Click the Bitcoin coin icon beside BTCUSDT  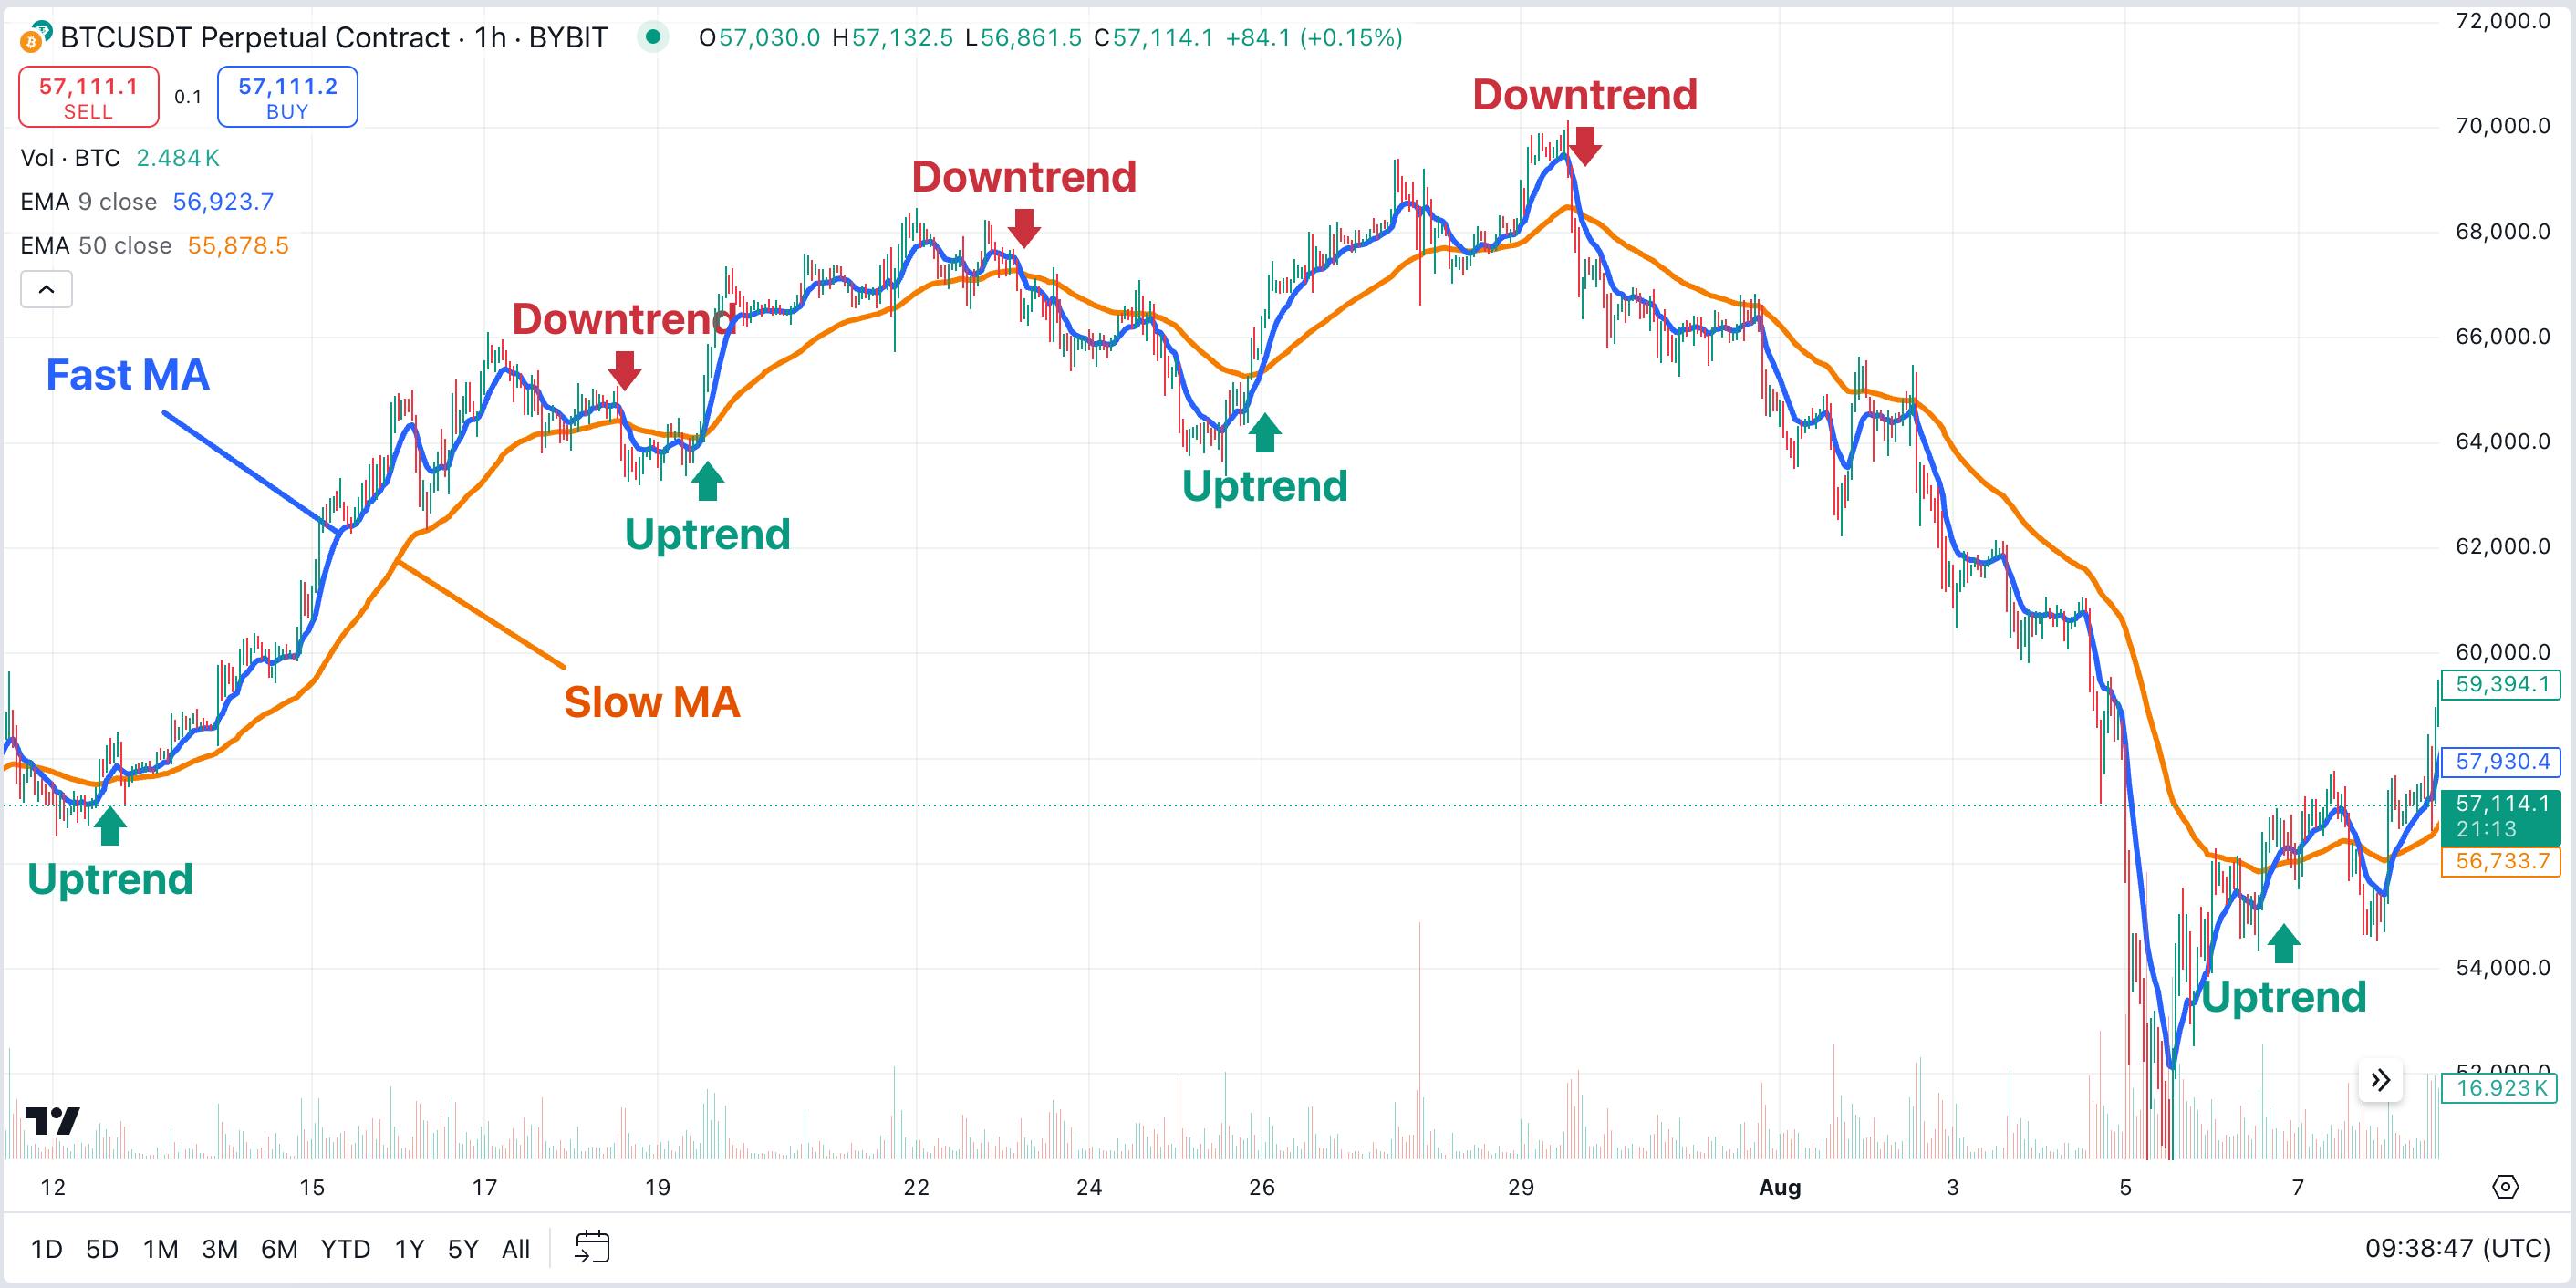(x=33, y=37)
